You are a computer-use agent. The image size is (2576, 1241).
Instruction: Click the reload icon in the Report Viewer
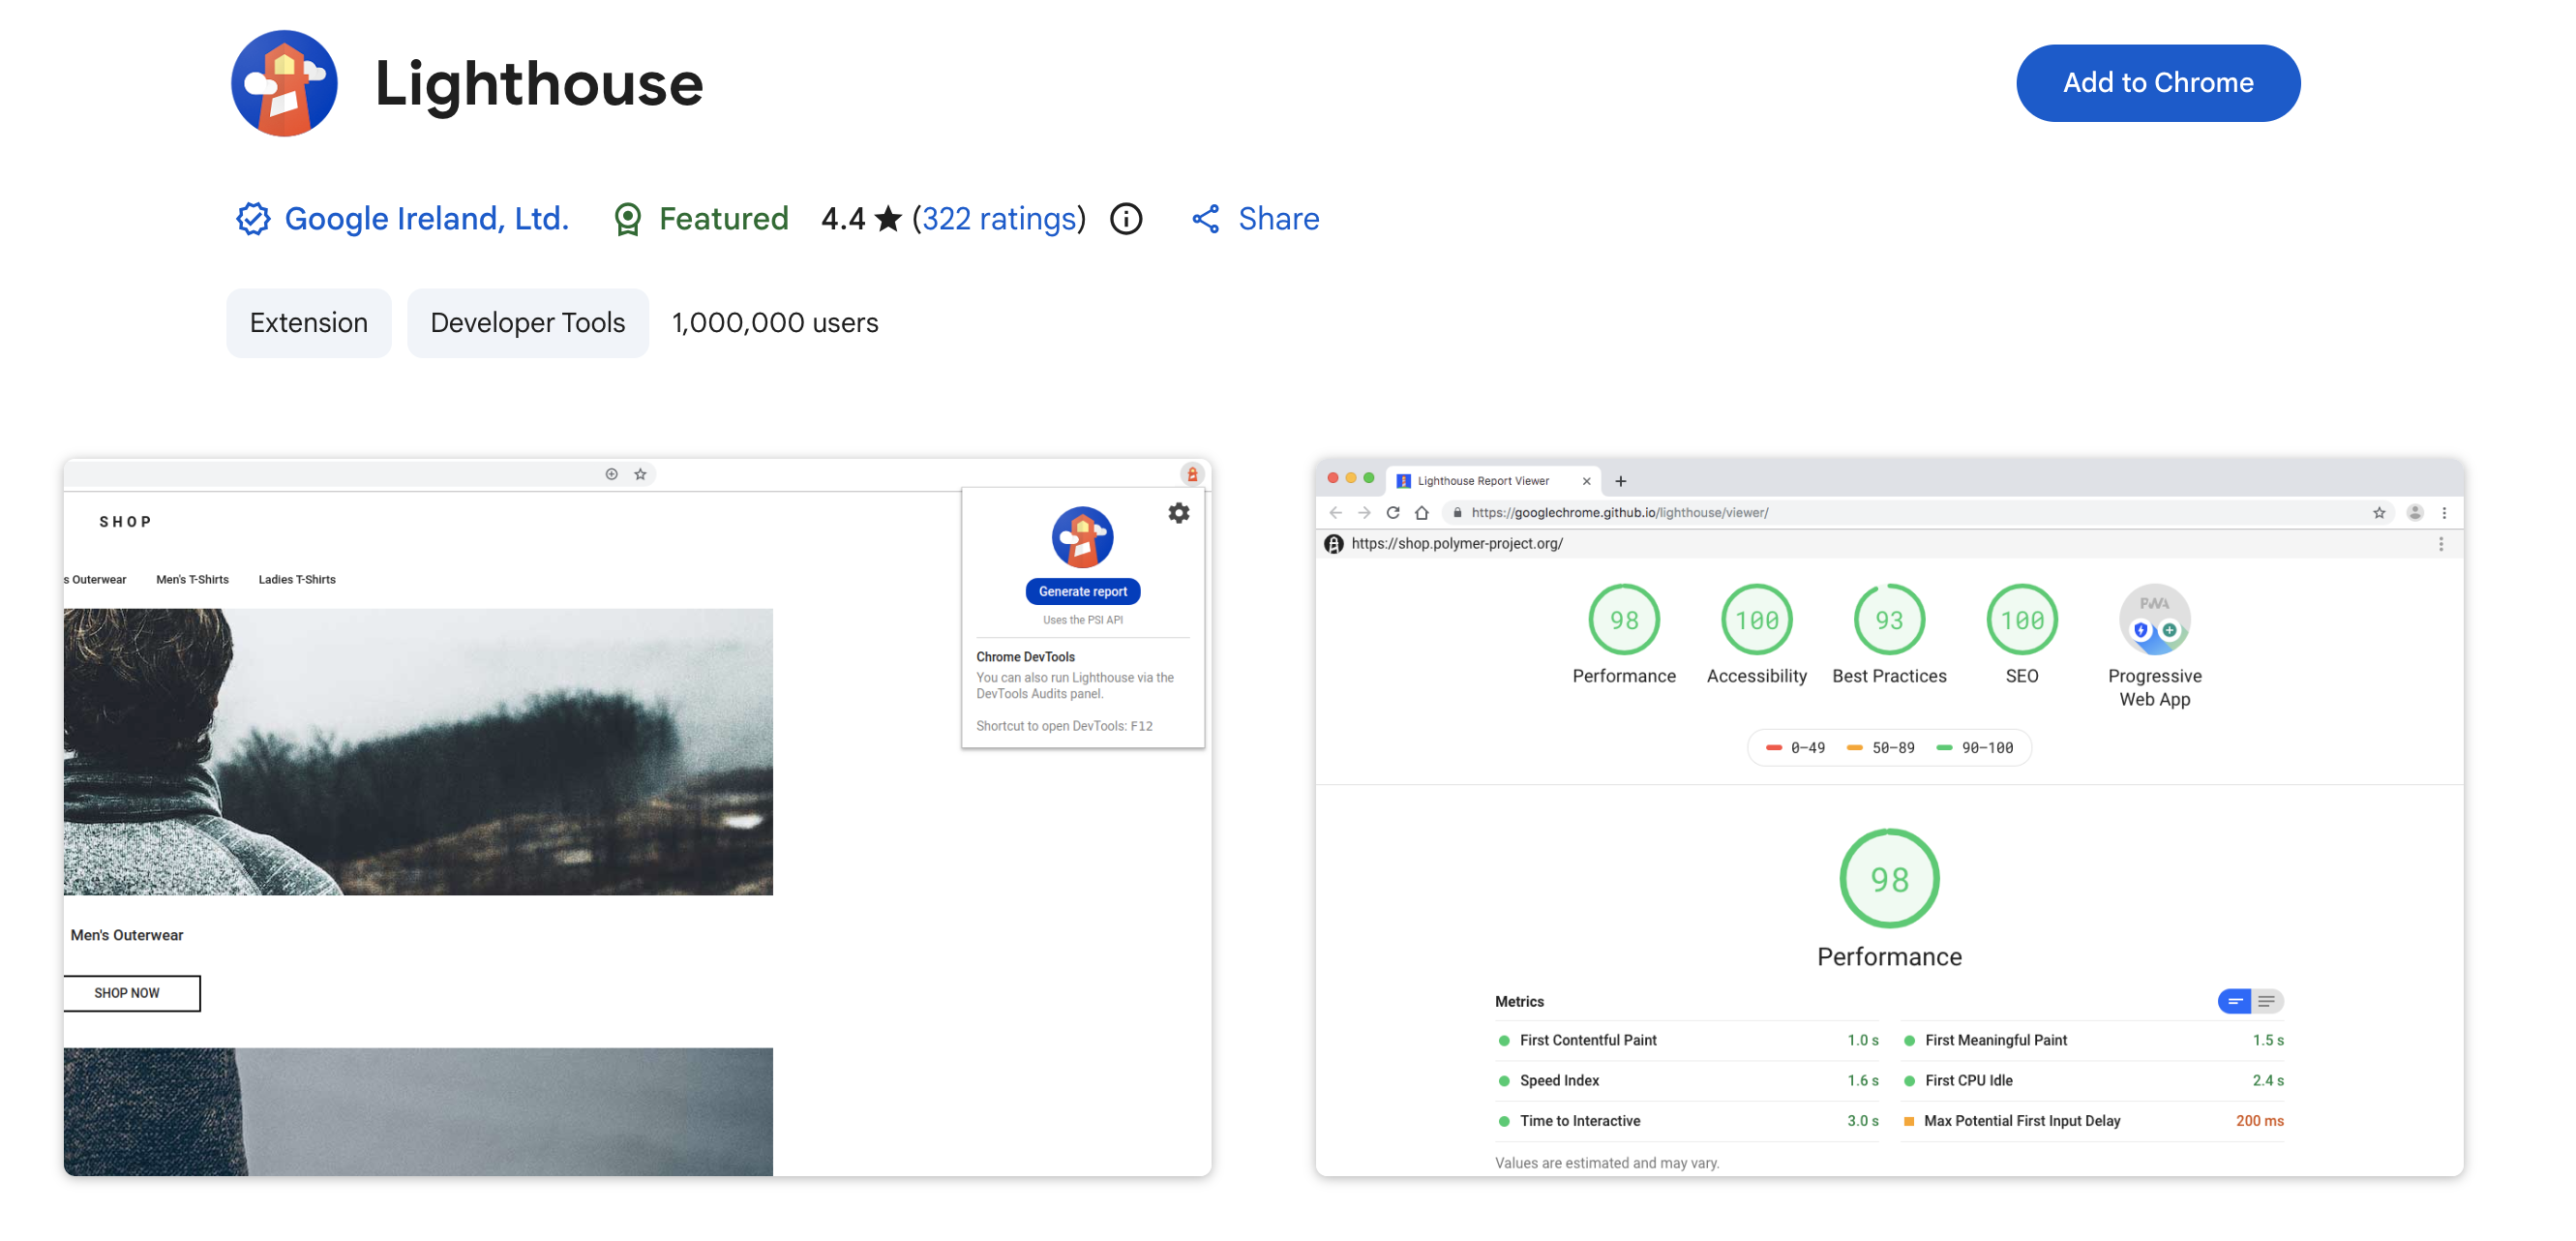click(1393, 512)
